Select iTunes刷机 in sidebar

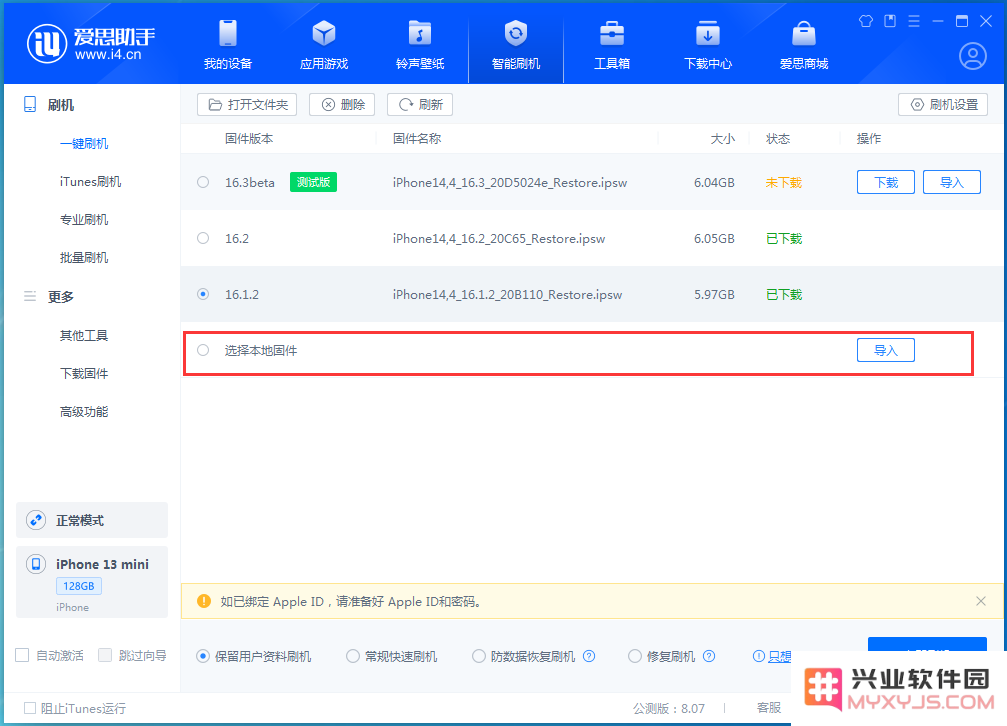pos(91,182)
